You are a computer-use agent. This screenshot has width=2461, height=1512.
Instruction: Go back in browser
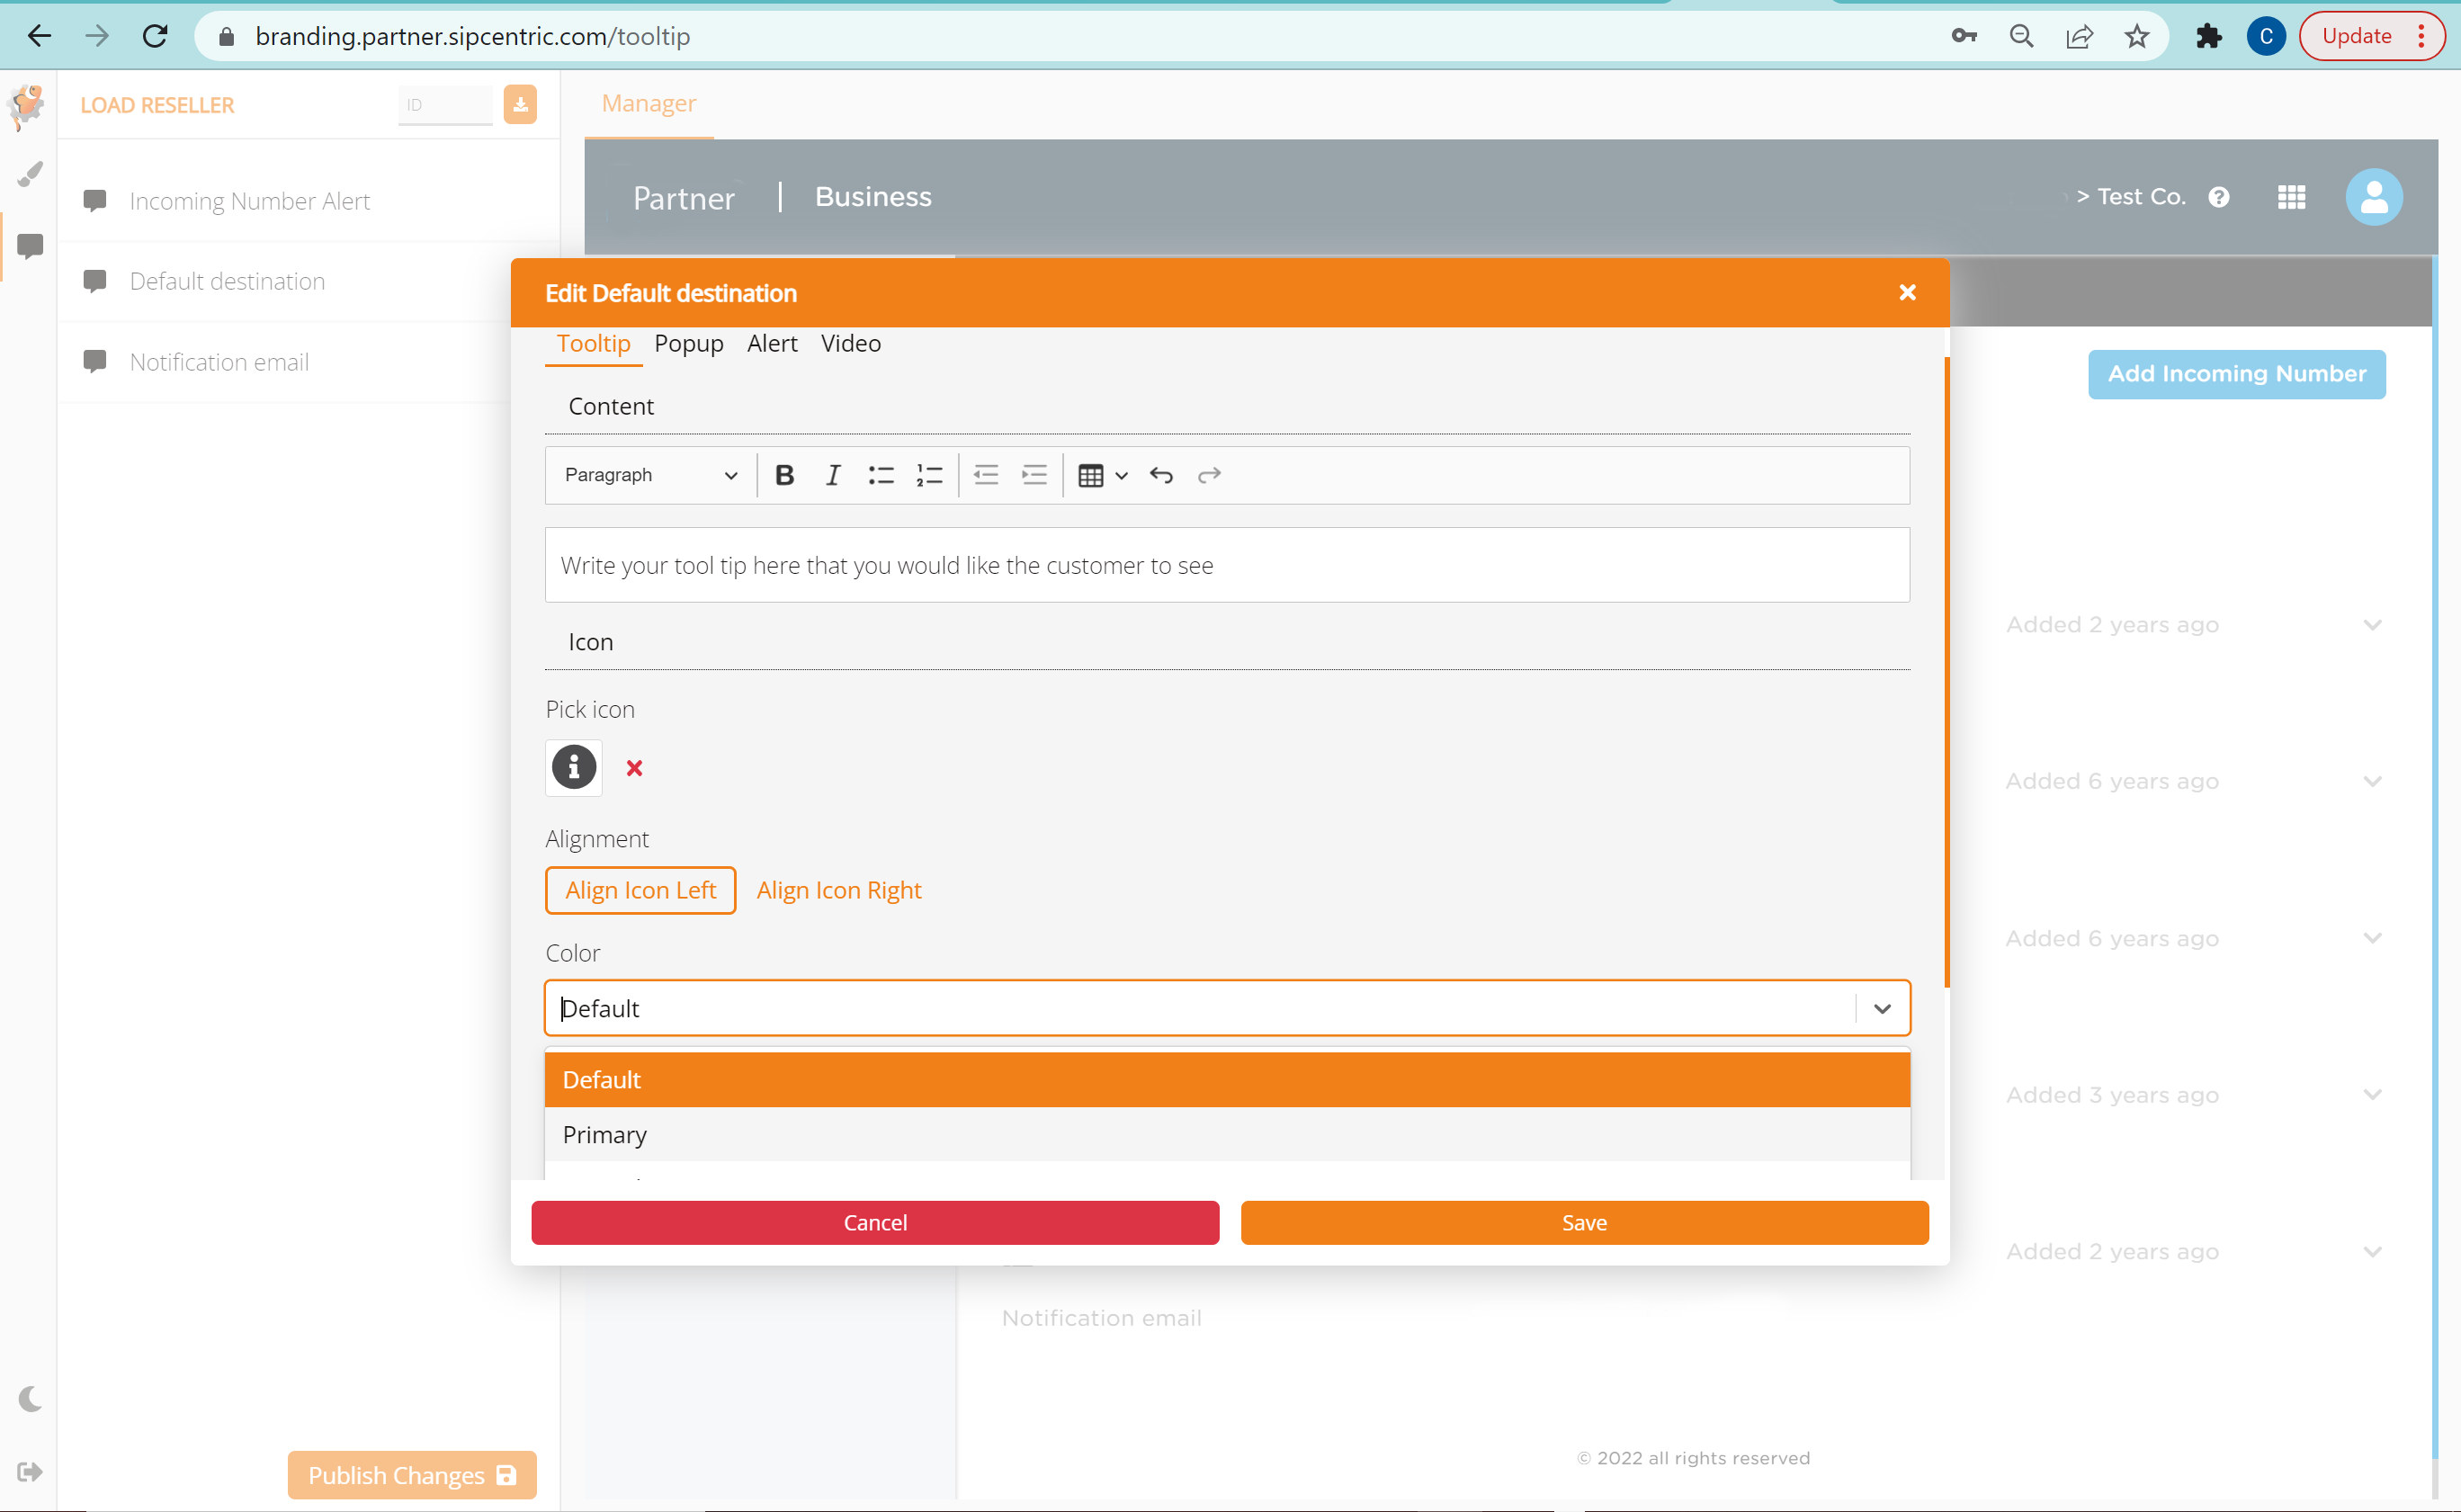(39, 36)
